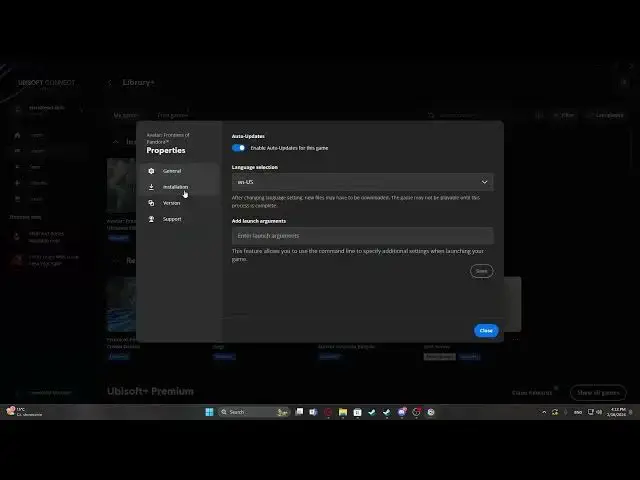Open the Last played sort dropdown
The width and height of the screenshot is (640, 480).
pyautogui.click(x=606, y=116)
